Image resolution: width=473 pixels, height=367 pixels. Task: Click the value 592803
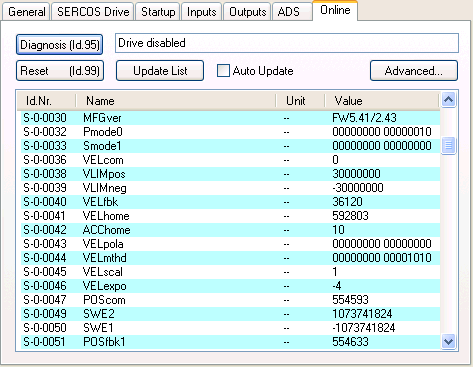(350, 216)
